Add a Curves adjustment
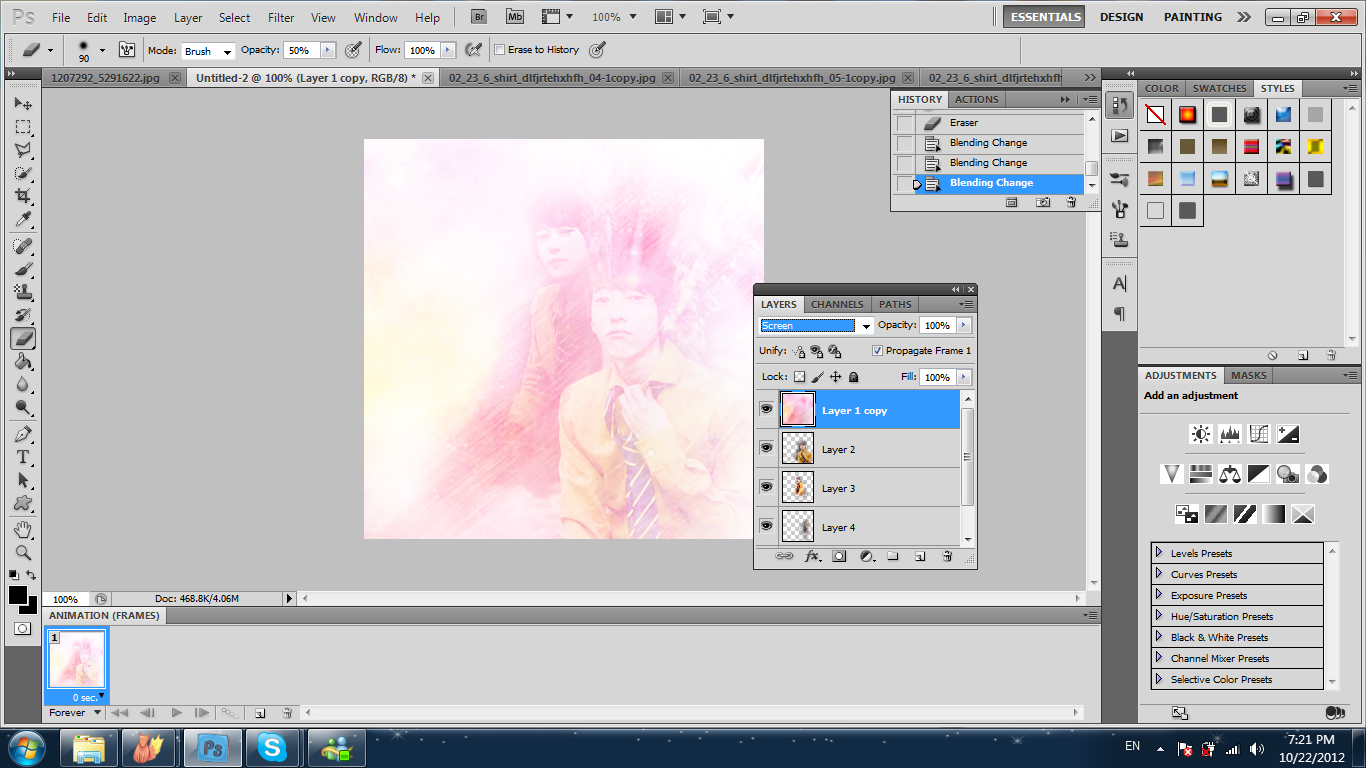This screenshot has width=1366, height=768. tap(1259, 434)
